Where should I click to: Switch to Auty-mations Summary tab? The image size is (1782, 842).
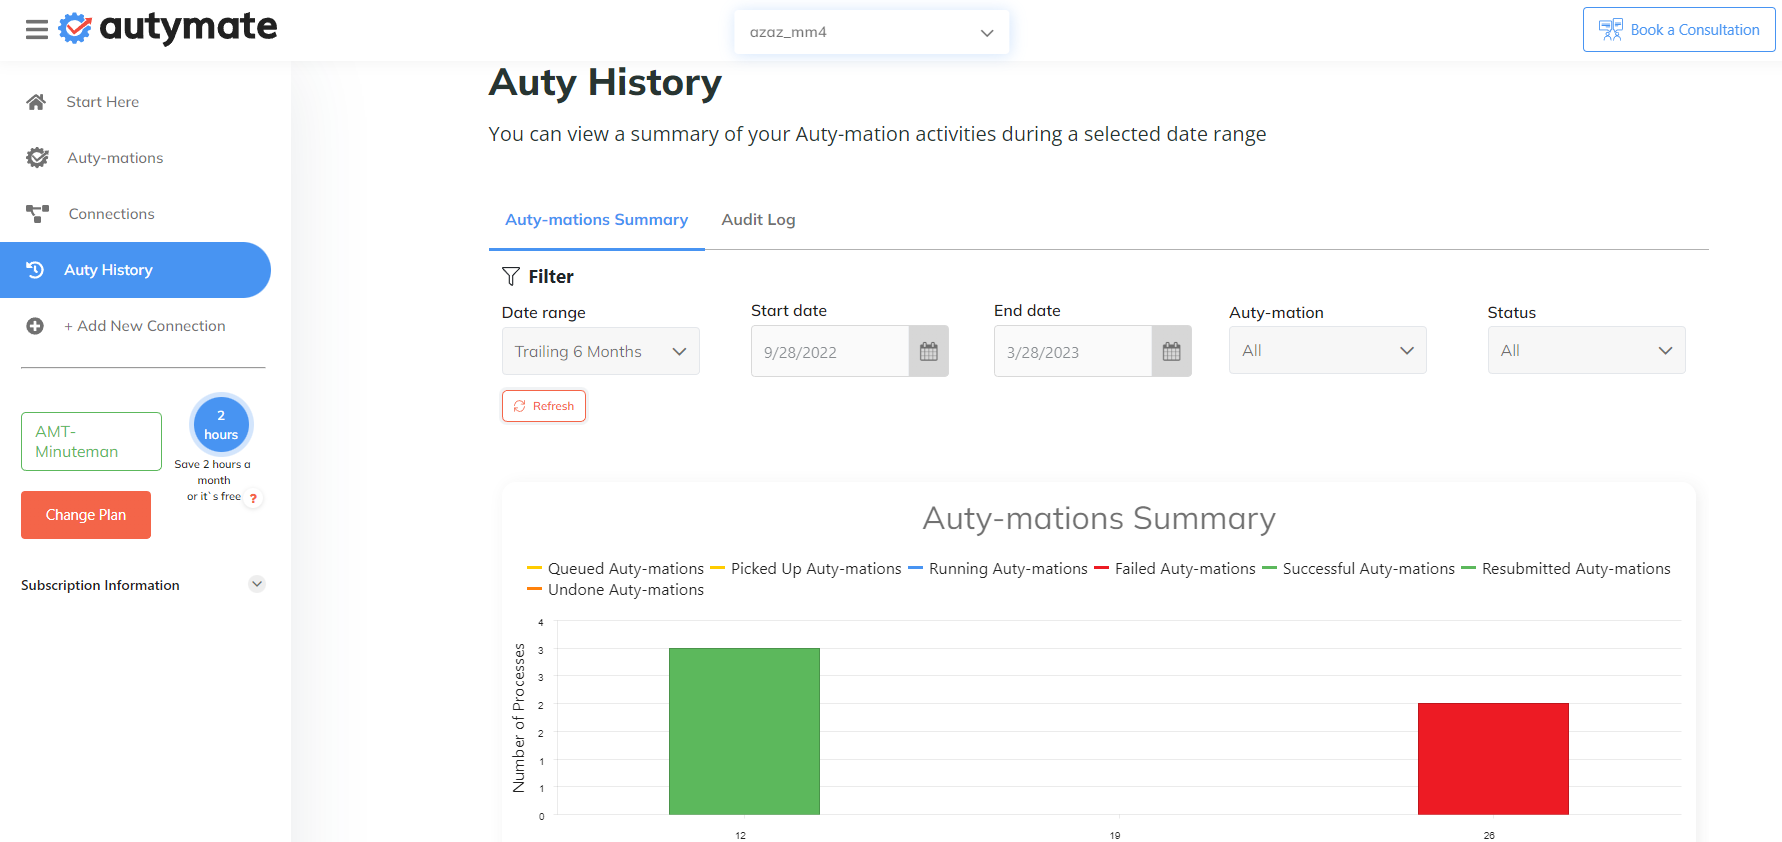click(x=596, y=220)
